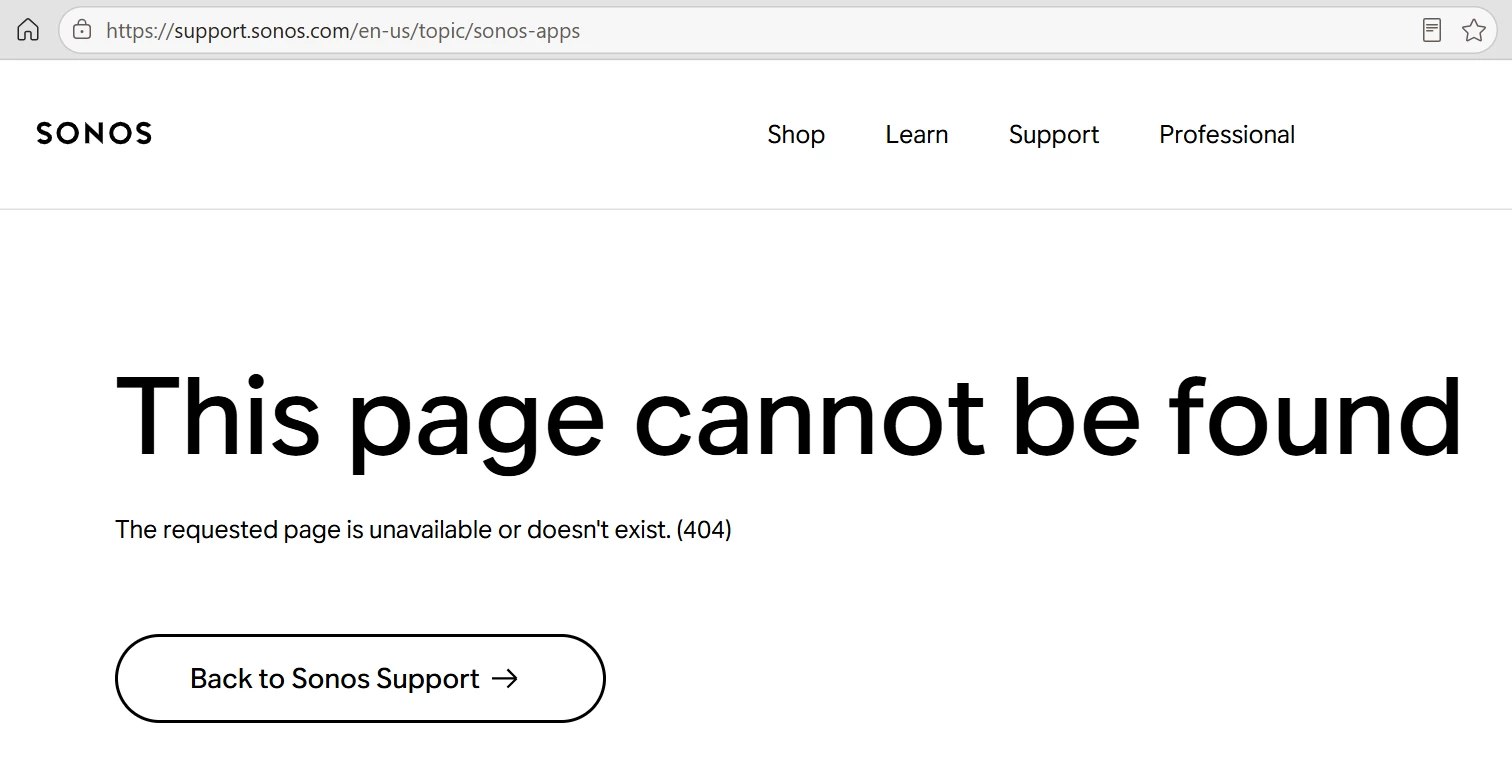Bookmark this page with the star icon
This screenshot has height=766, width=1512.
click(1473, 30)
